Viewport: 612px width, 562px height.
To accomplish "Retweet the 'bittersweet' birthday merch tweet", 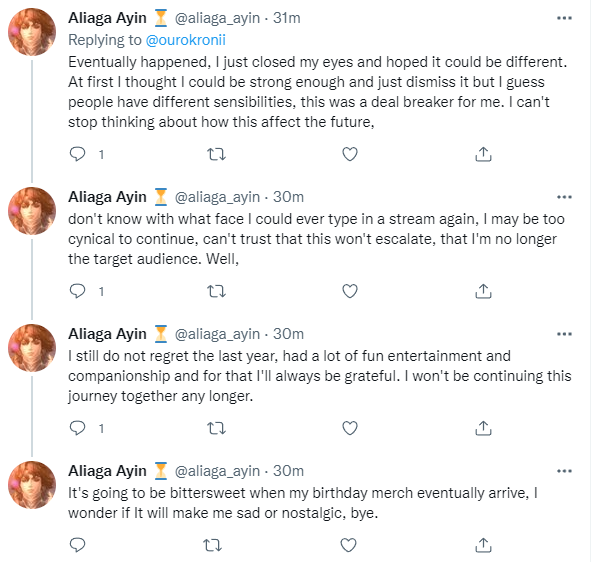I will click(213, 545).
